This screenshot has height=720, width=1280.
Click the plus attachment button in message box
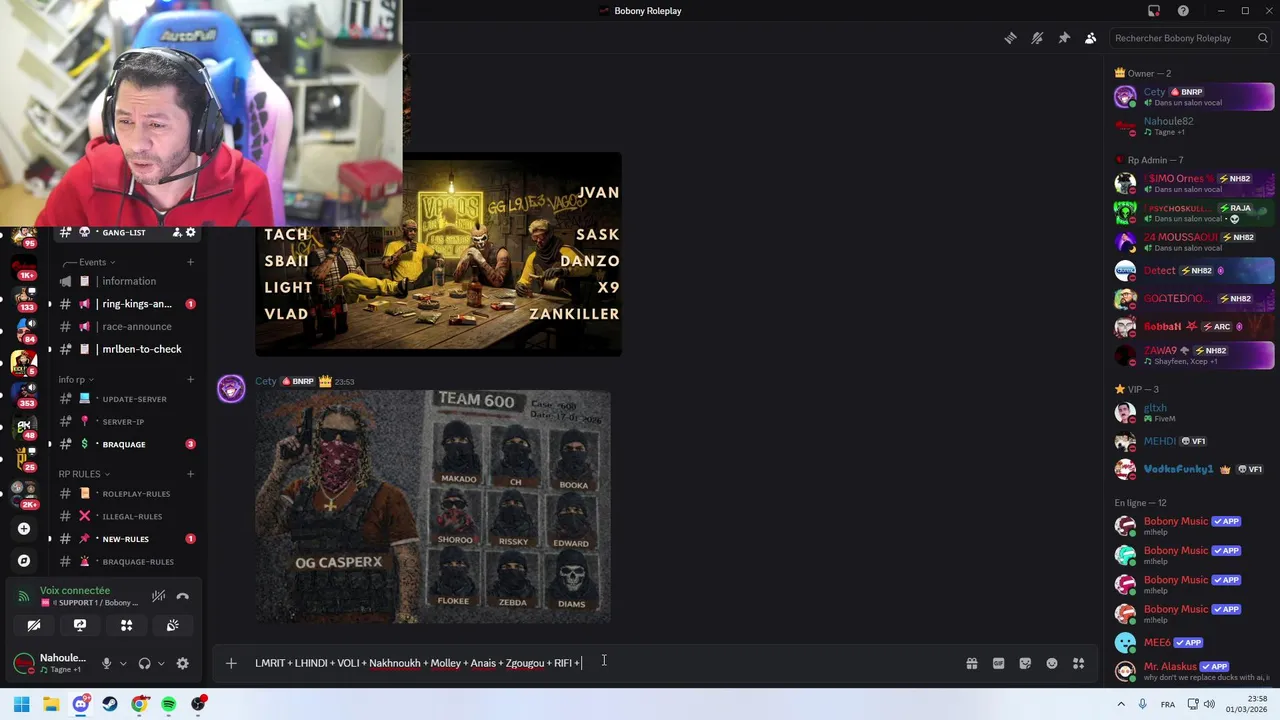231,663
